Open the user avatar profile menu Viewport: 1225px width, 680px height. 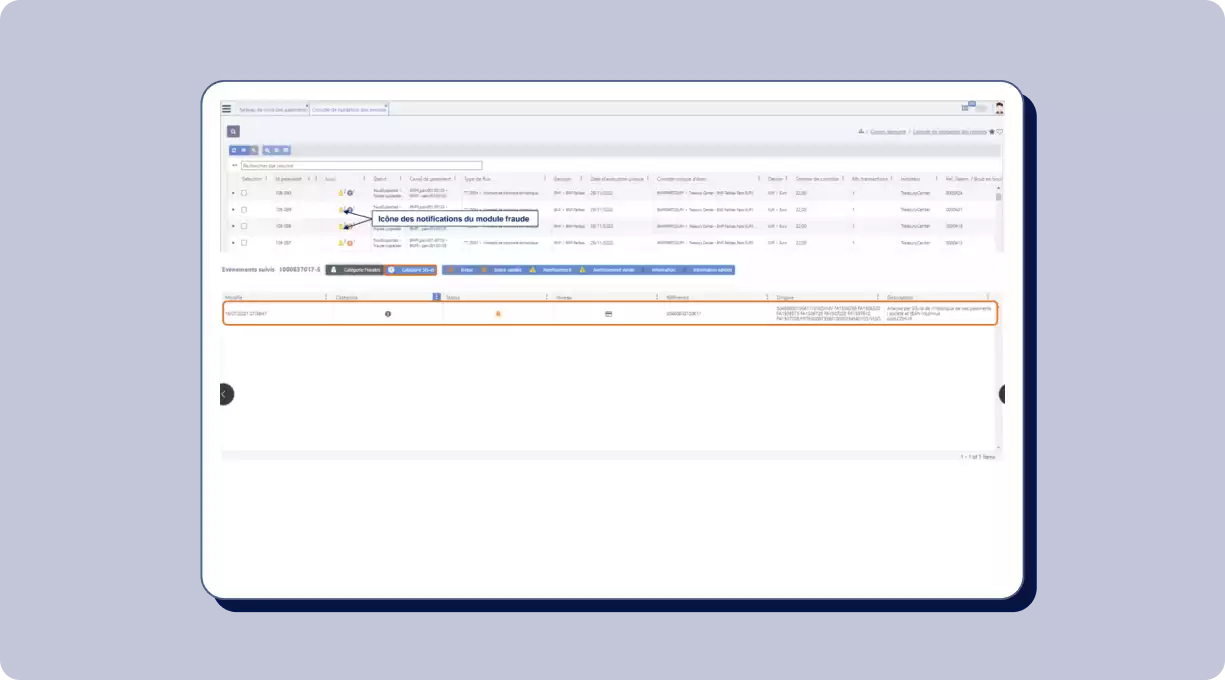coord(998,108)
